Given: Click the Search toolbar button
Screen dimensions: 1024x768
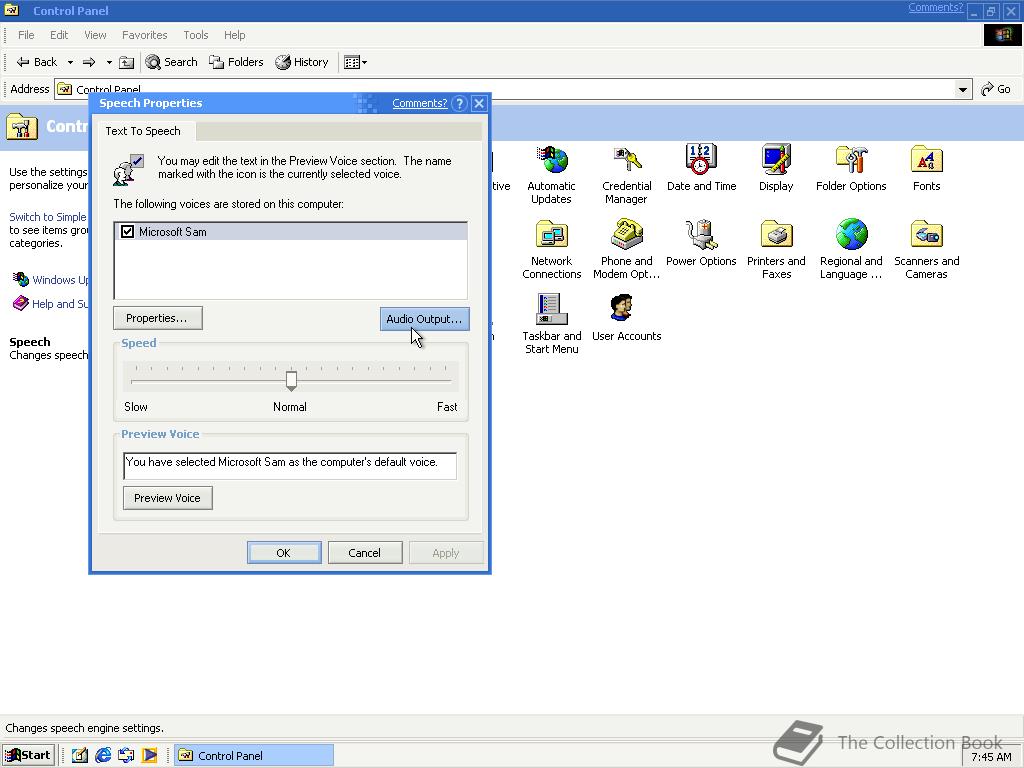Looking at the screenshot, I should click(x=172, y=62).
